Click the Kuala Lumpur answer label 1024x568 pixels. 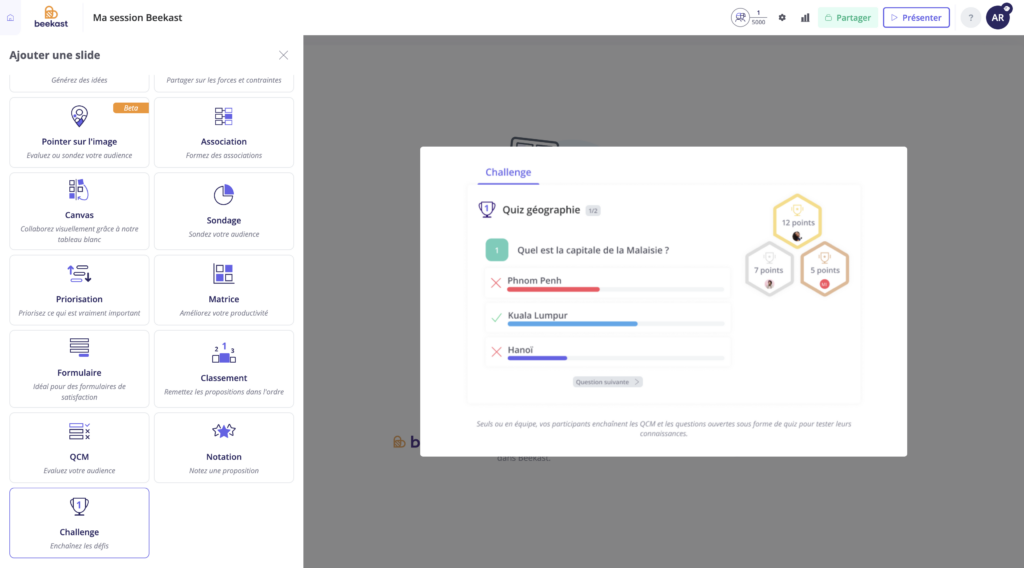(537, 315)
